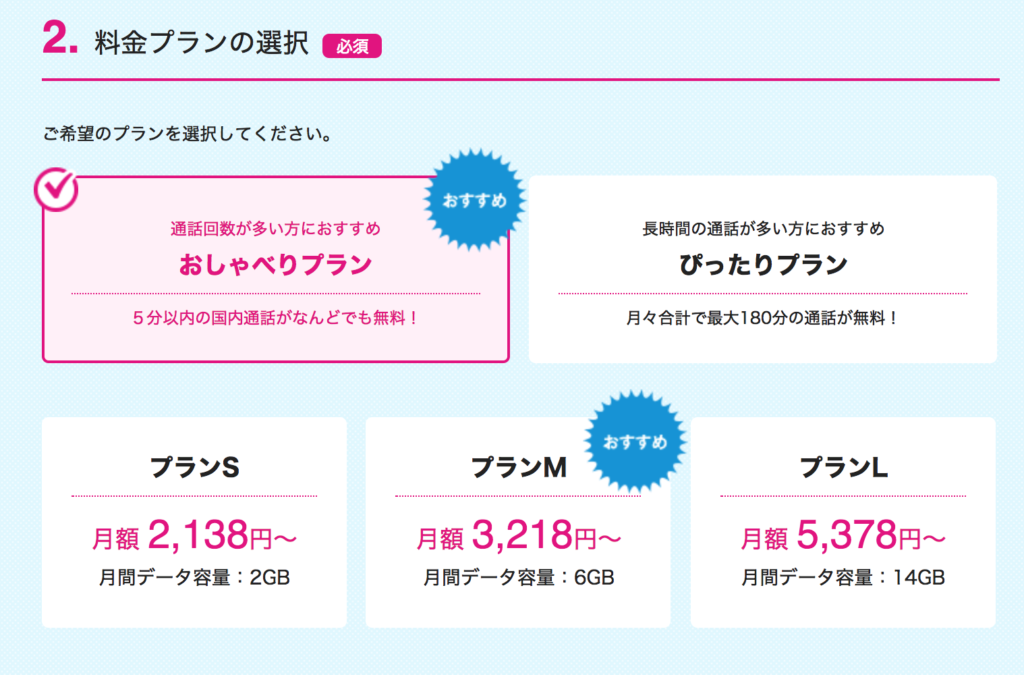Click the blue おすすめ badge on プランM

(x=635, y=442)
